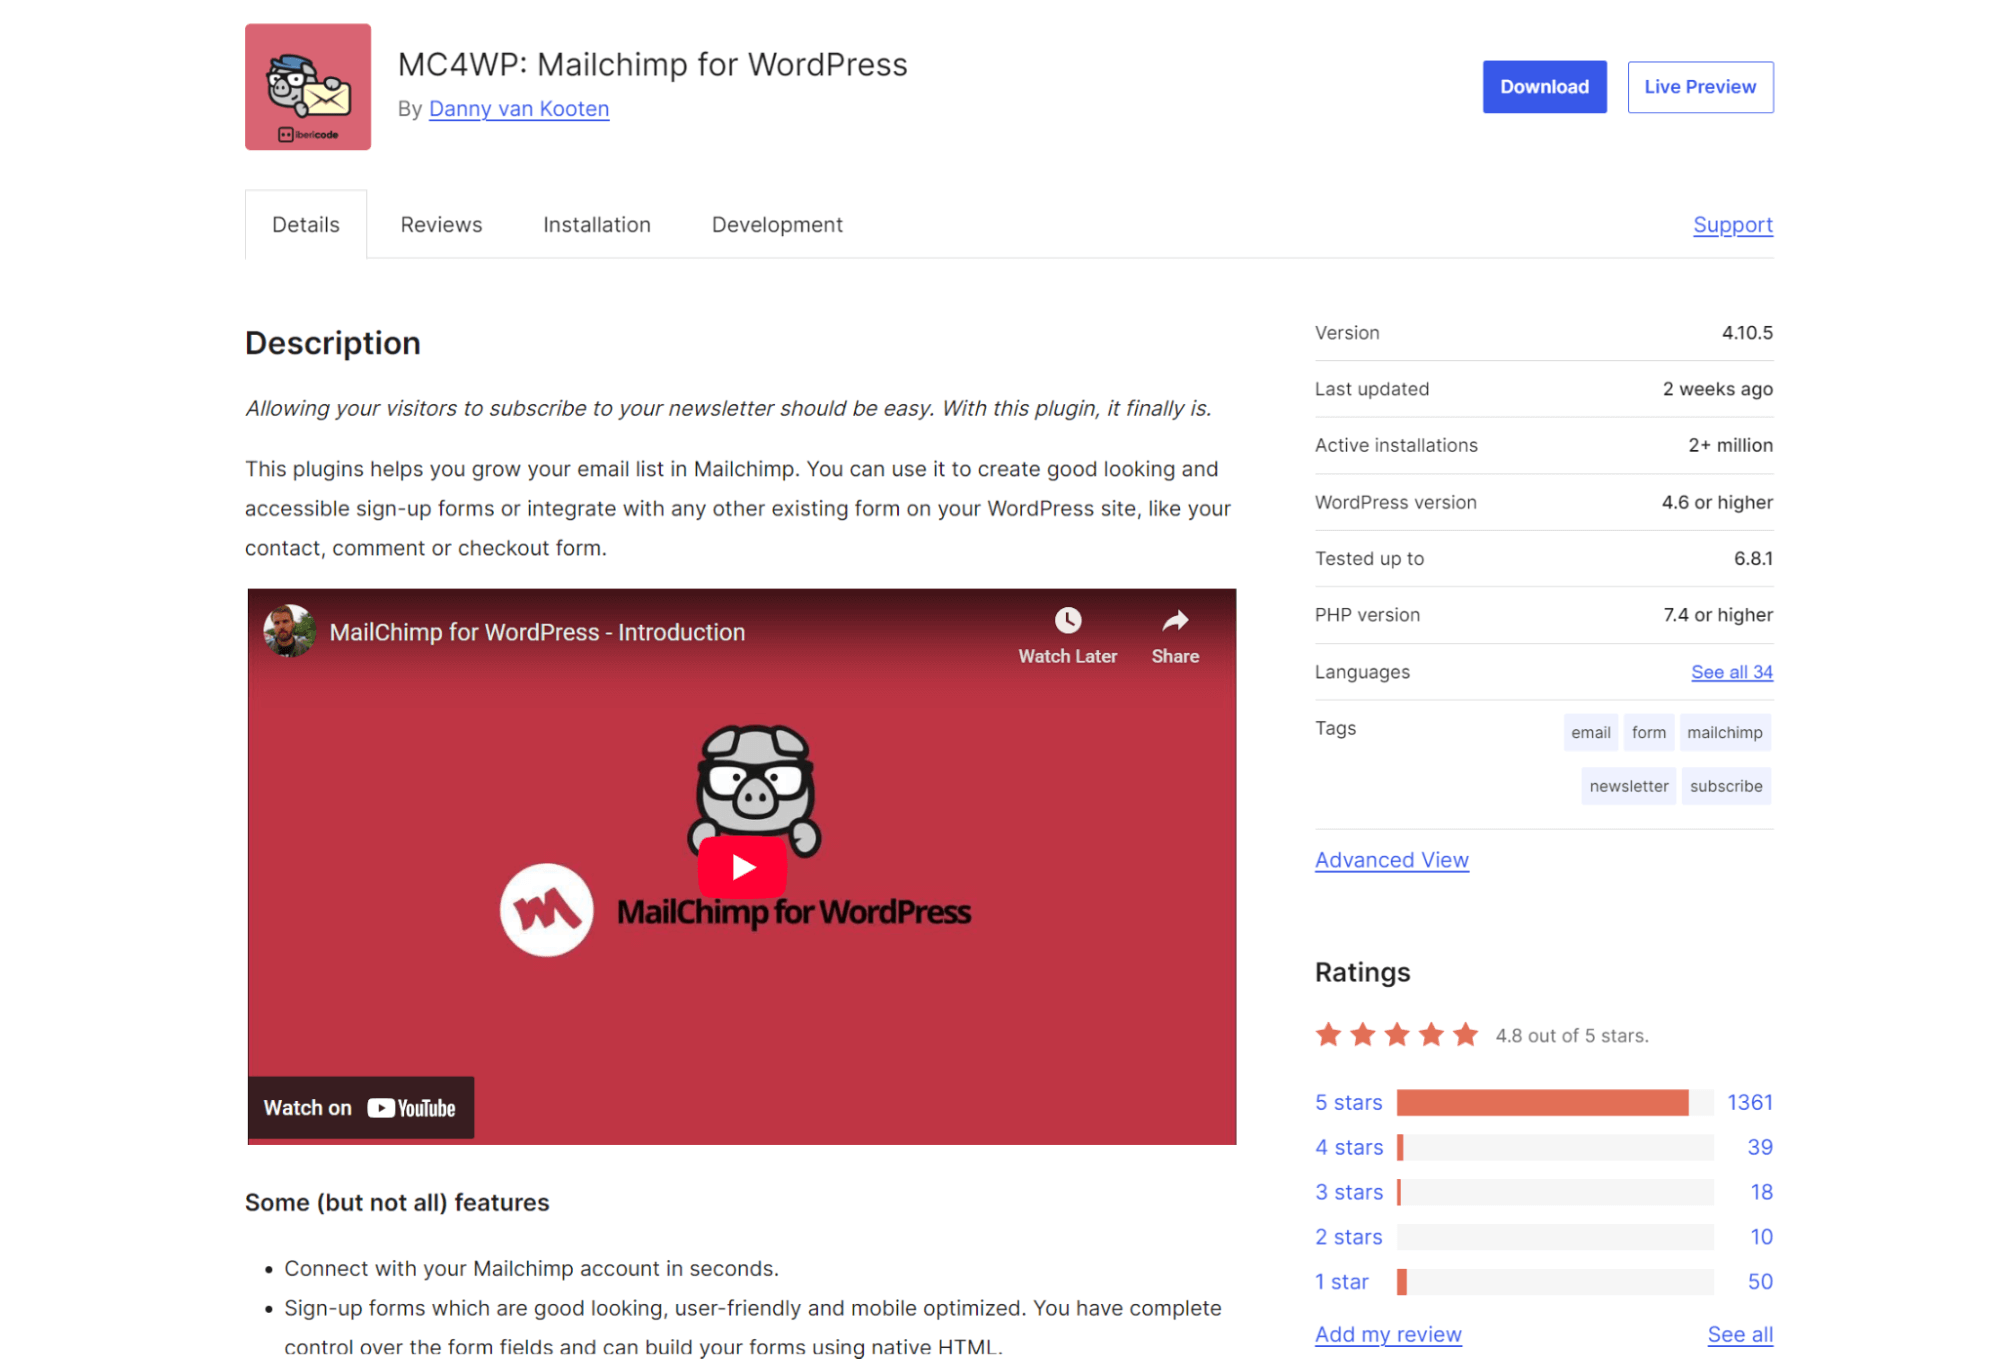Click '4.8 out of 5 stars.' text
Image resolution: width=1999 pixels, height=1359 pixels.
click(1571, 1036)
